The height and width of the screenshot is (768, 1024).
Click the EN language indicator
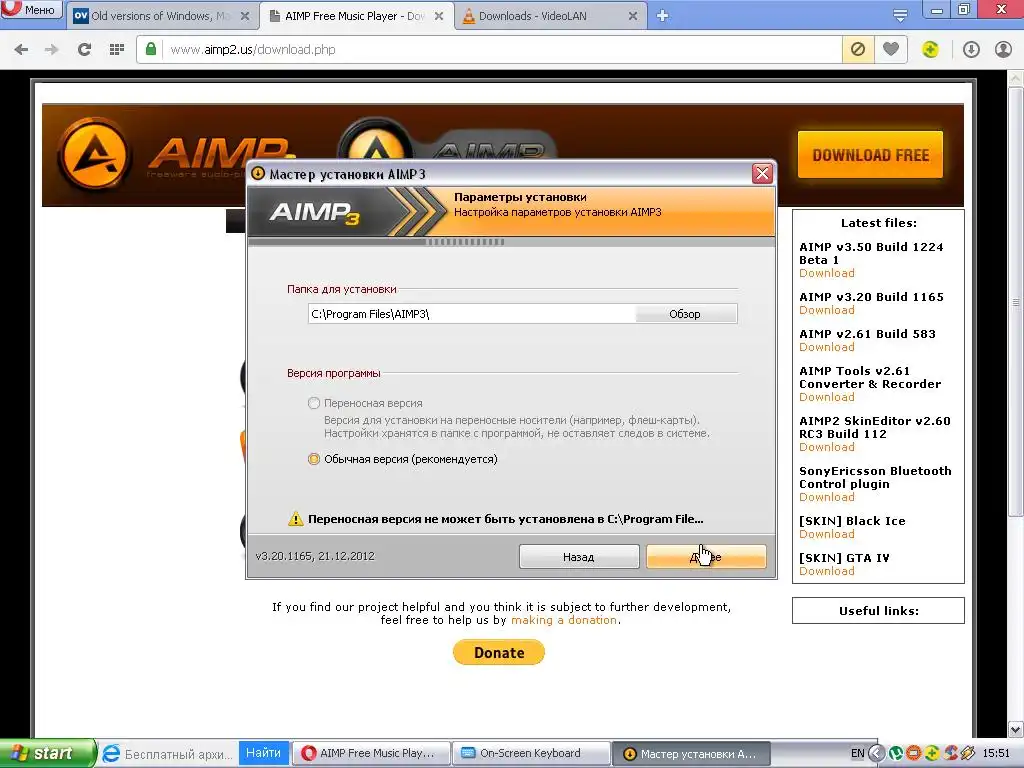point(857,754)
